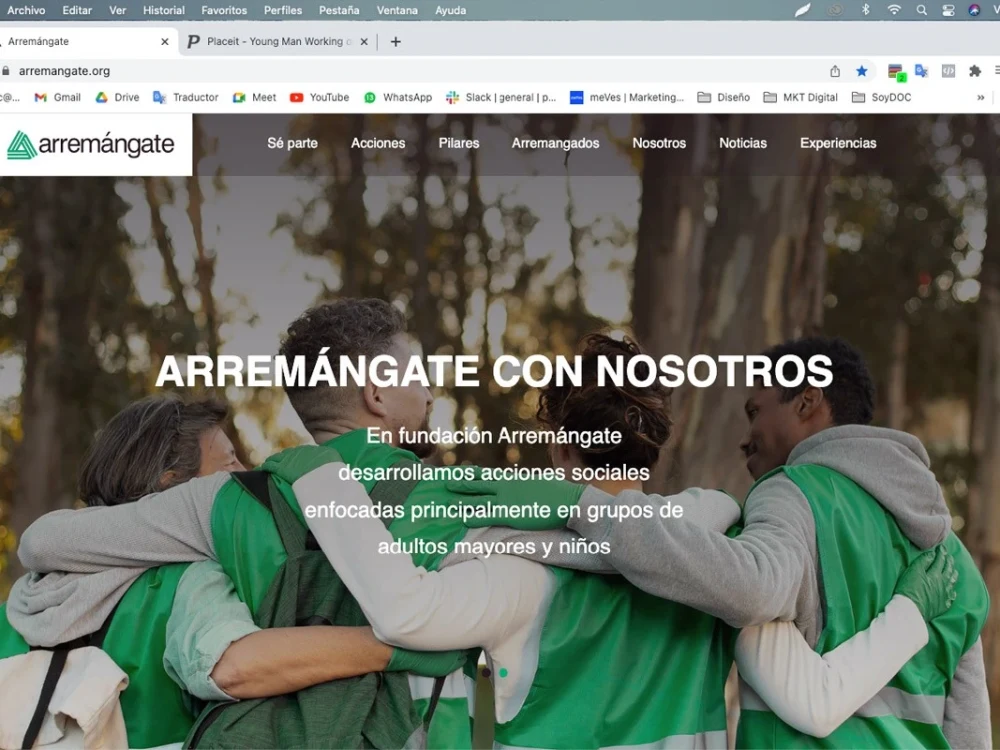Open the Ventana menu
The image size is (1000, 750).
point(397,10)
